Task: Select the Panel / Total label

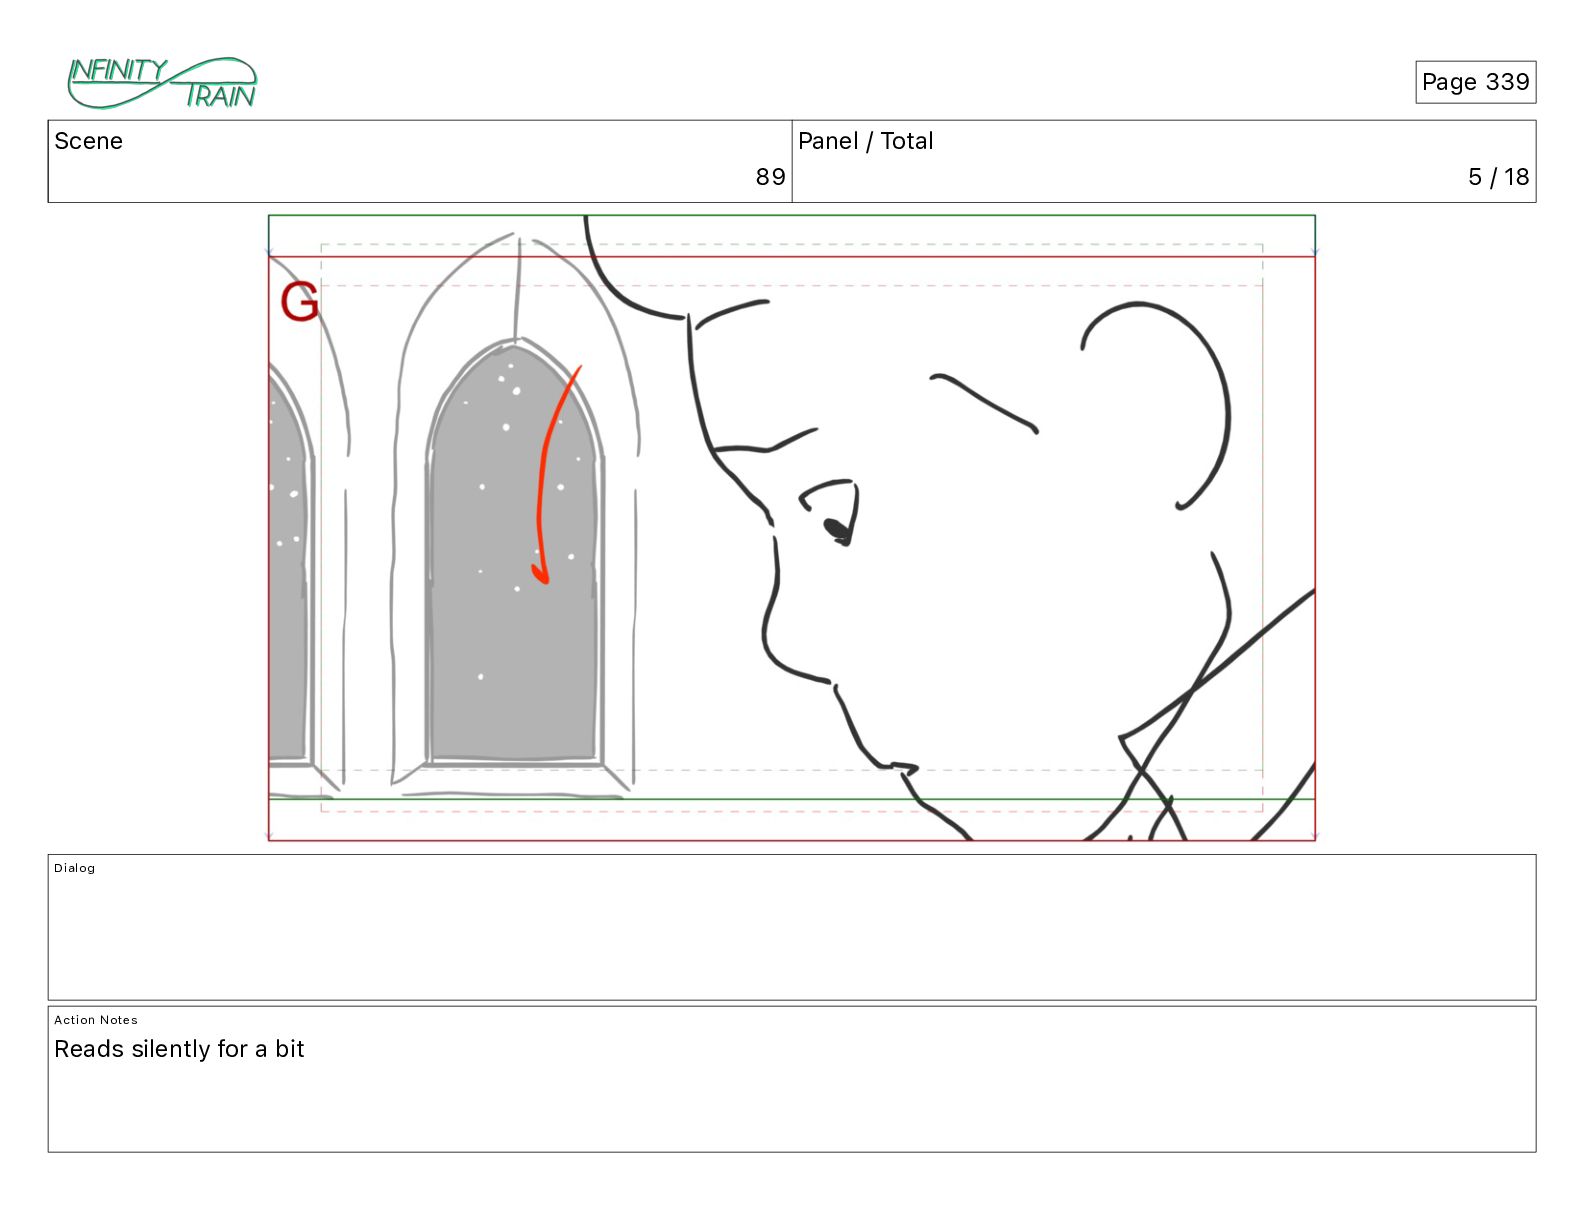Action: (x=865, y=141)
